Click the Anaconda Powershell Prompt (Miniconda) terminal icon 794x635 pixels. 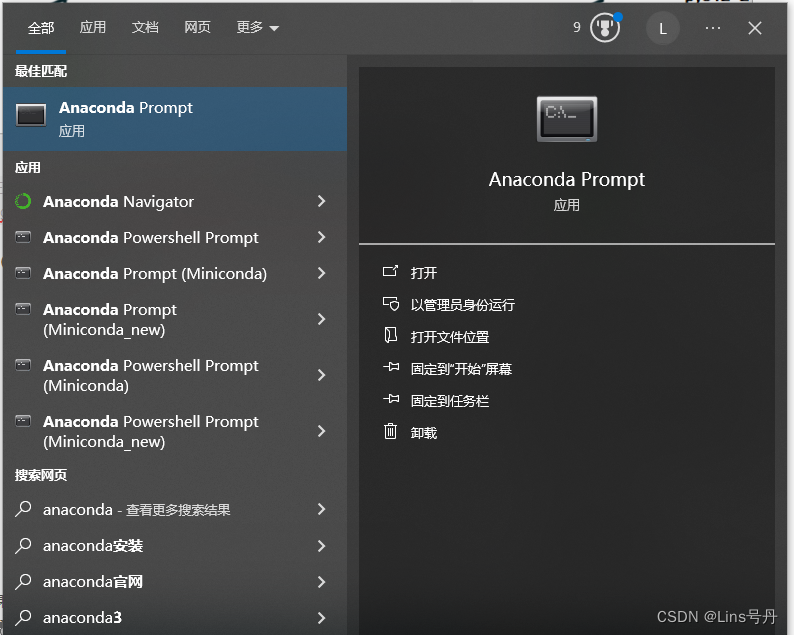[23, 365]
